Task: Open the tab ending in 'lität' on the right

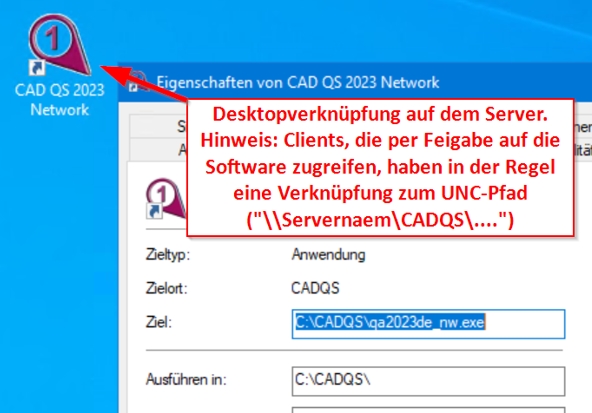Action: pos(583,150)
